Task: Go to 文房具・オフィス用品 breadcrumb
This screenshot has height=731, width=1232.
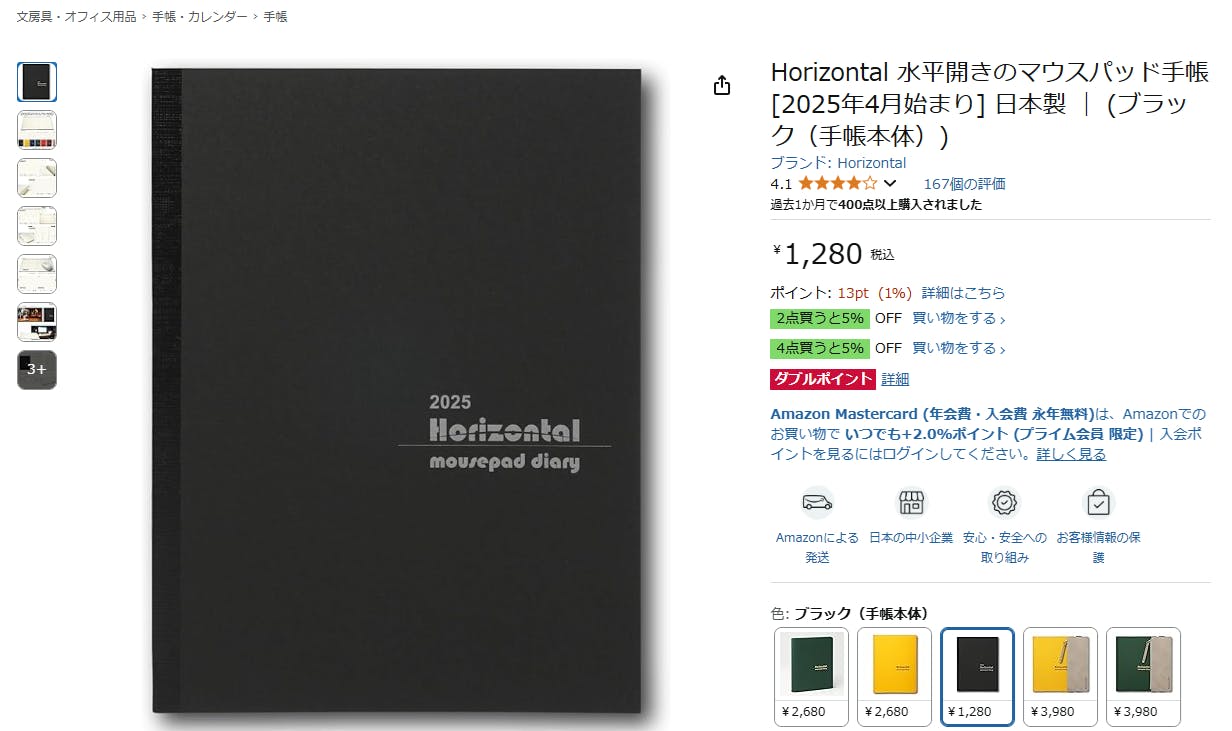Action: 76,17
